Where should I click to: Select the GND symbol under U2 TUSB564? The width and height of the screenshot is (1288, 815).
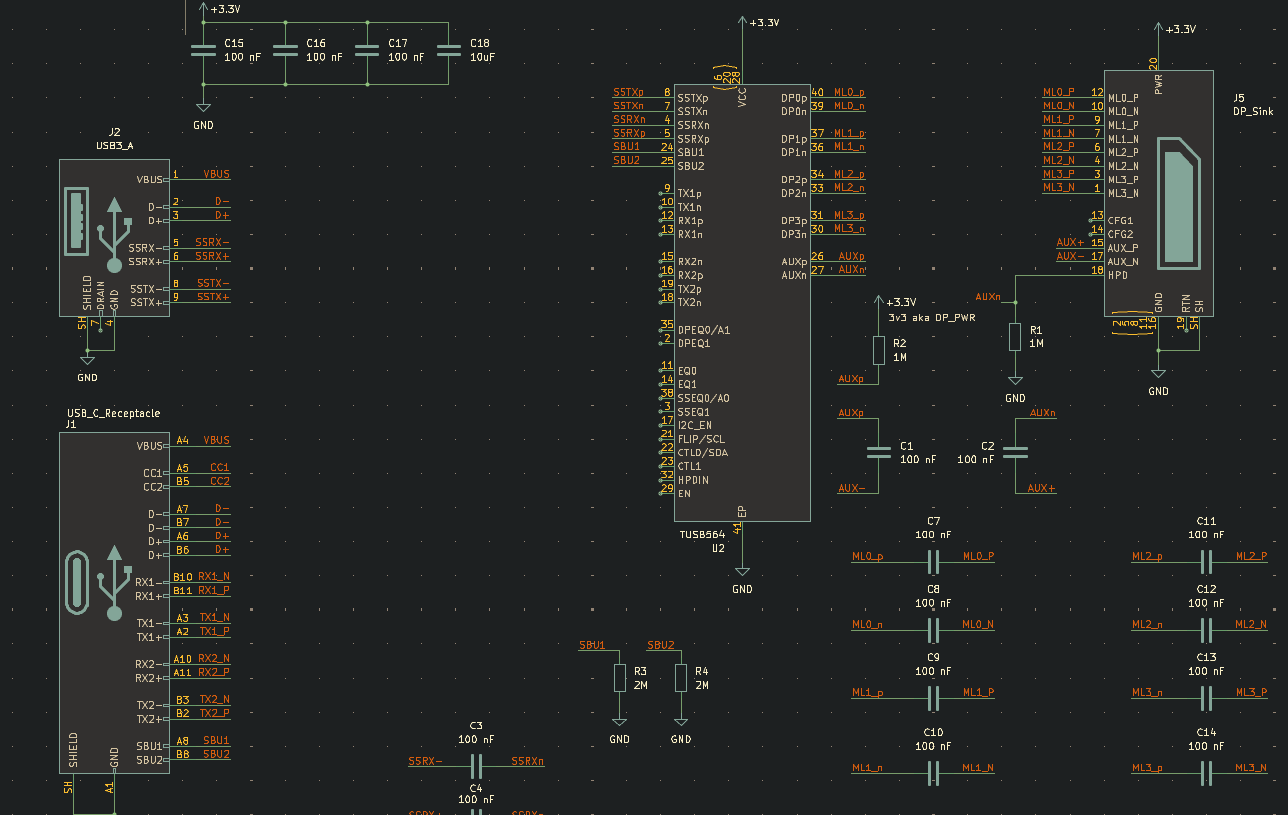[x=742, y=578]
